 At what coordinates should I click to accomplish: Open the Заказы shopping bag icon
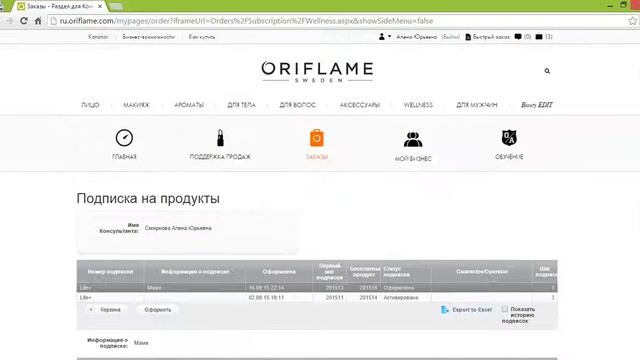[317, 138]
